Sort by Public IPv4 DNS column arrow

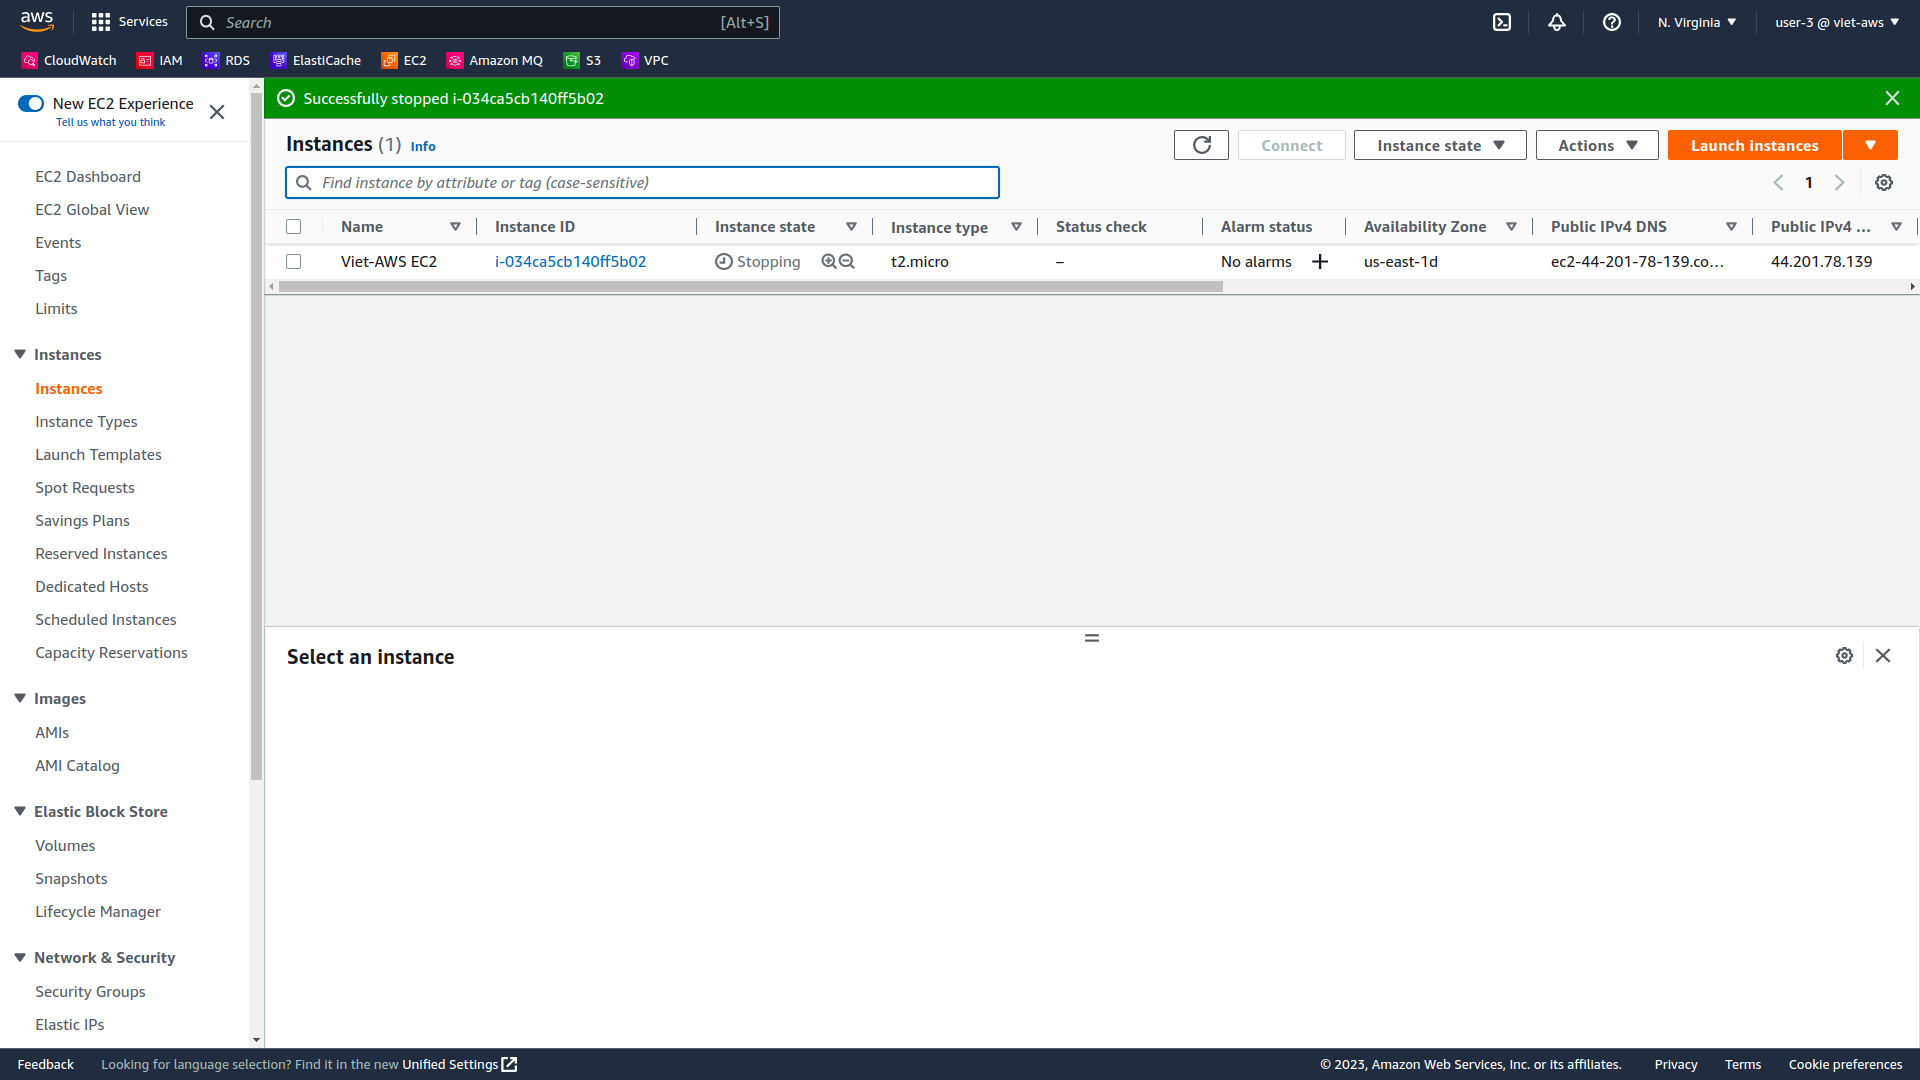point(1731,227)
